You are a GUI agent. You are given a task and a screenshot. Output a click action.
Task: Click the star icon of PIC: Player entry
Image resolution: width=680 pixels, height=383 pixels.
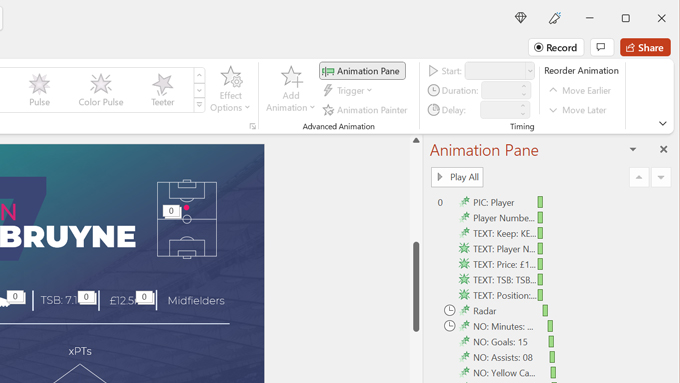point(464,202)
